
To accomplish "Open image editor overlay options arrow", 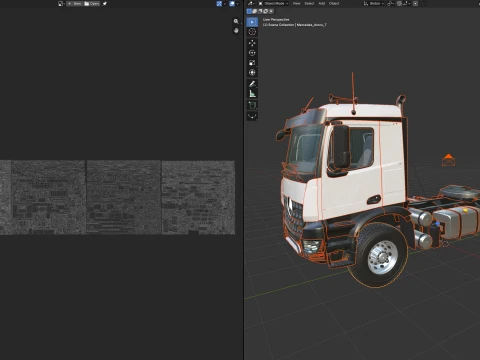I will (x=238, y=4).
